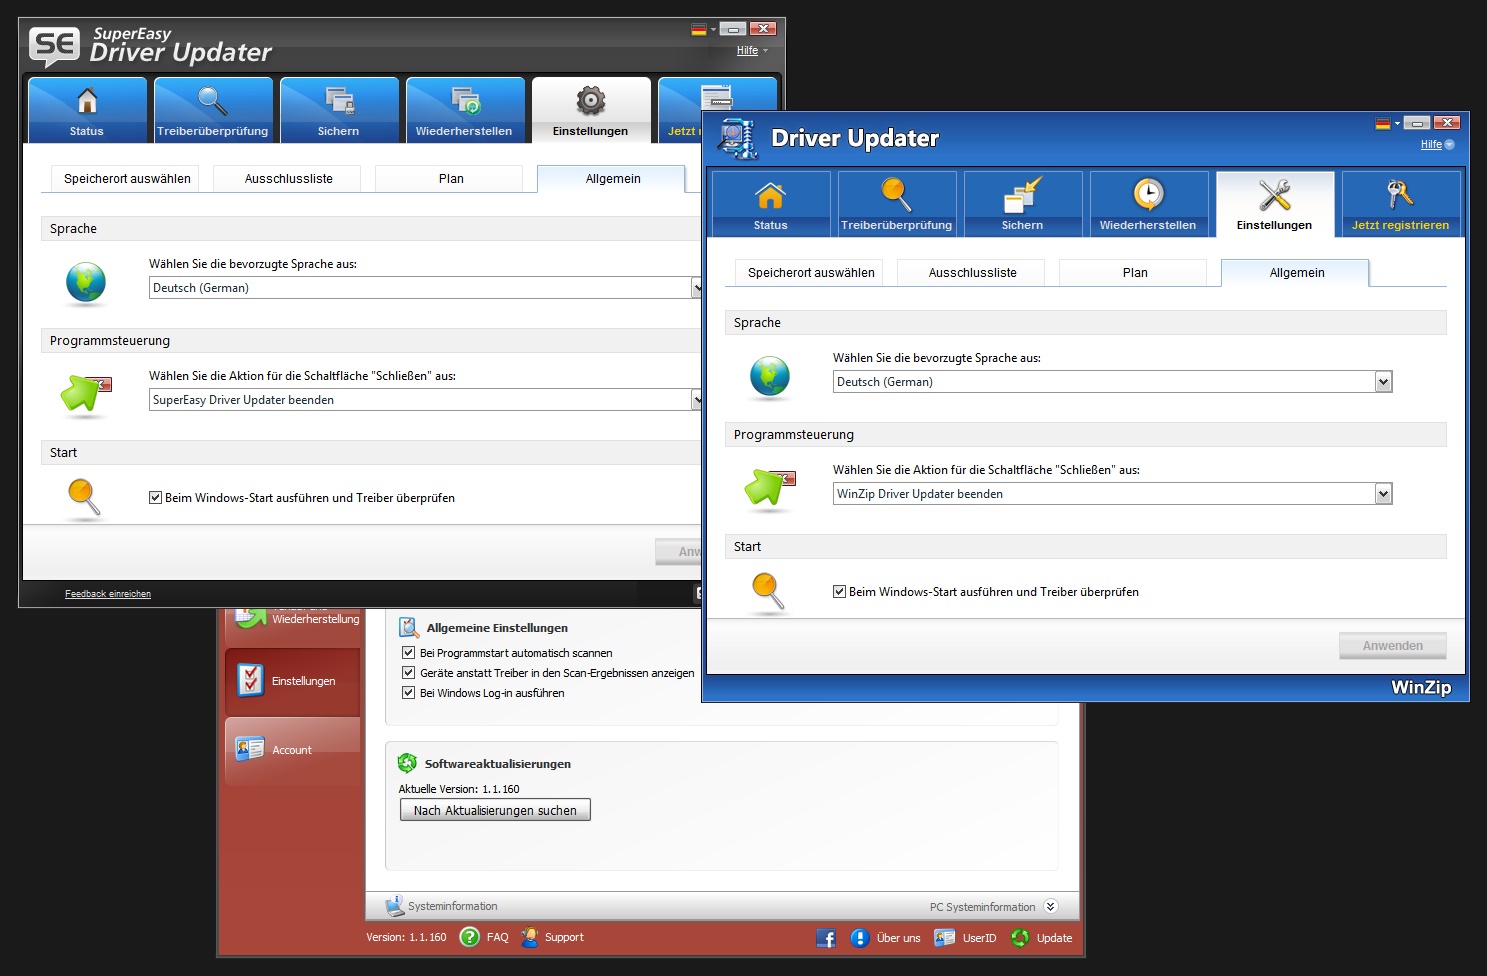Click UserID icon in red window footer
Image resolution: width=1487 pixels, height=976 pixels.
(944, 938)
